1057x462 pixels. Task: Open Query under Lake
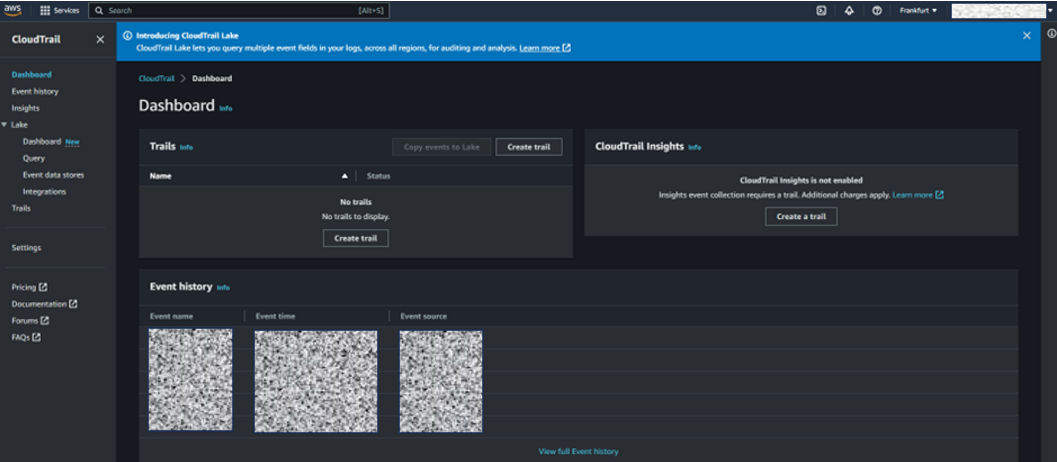click(x=34, y=158)
